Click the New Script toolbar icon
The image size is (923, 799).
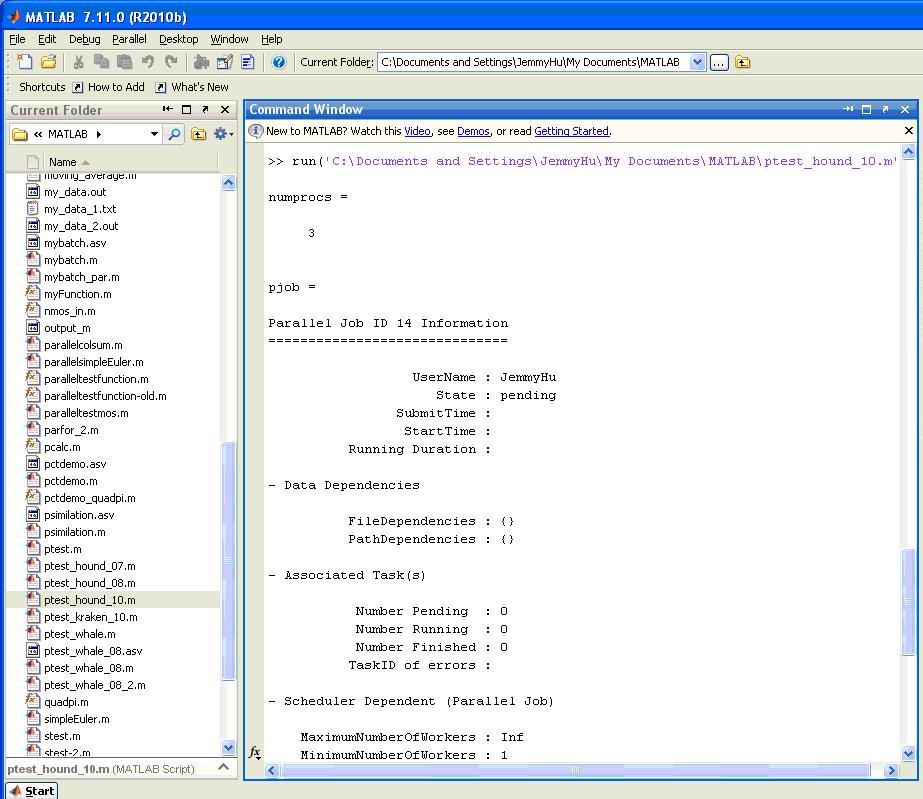point(25,62)
